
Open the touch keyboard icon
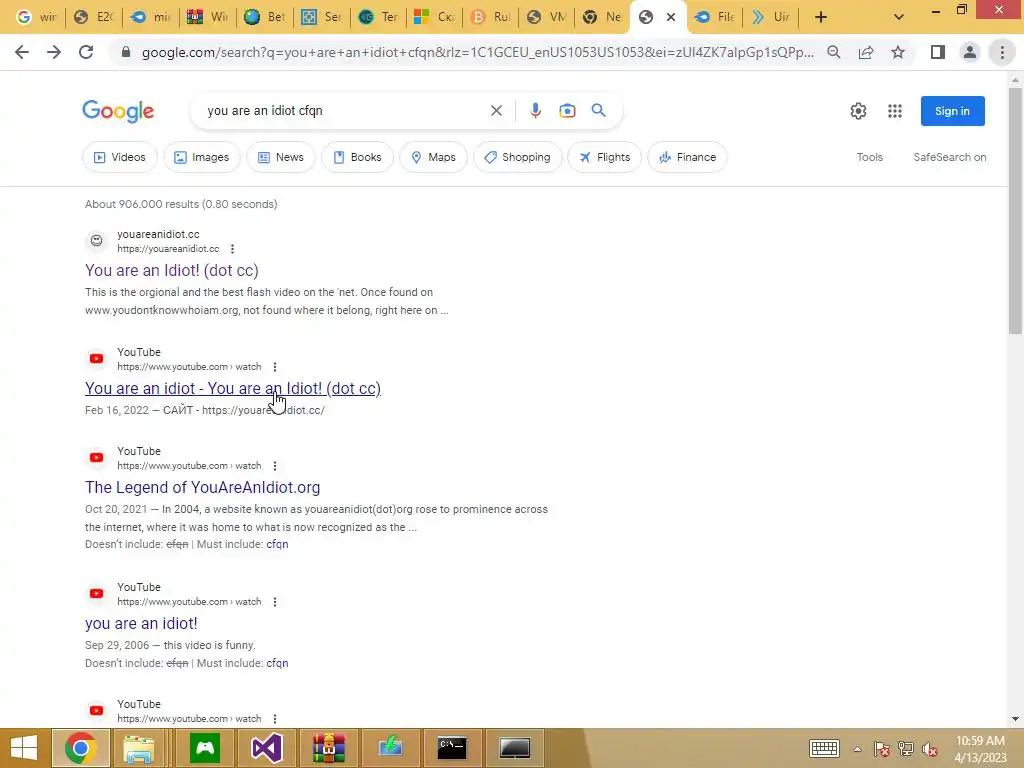[824, 748]
